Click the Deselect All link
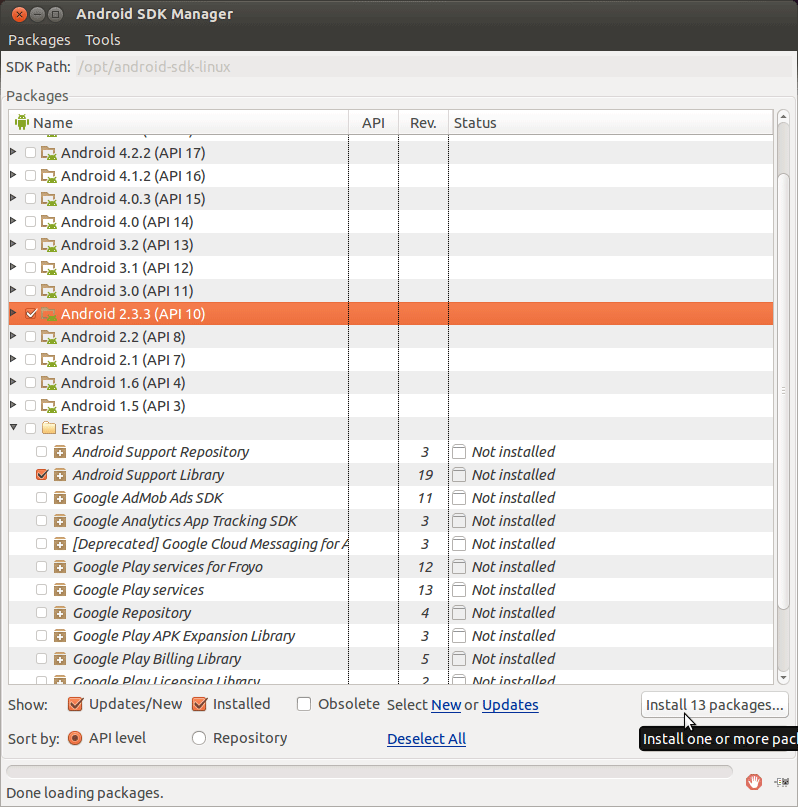798x807 pixels. pos(427,739)
